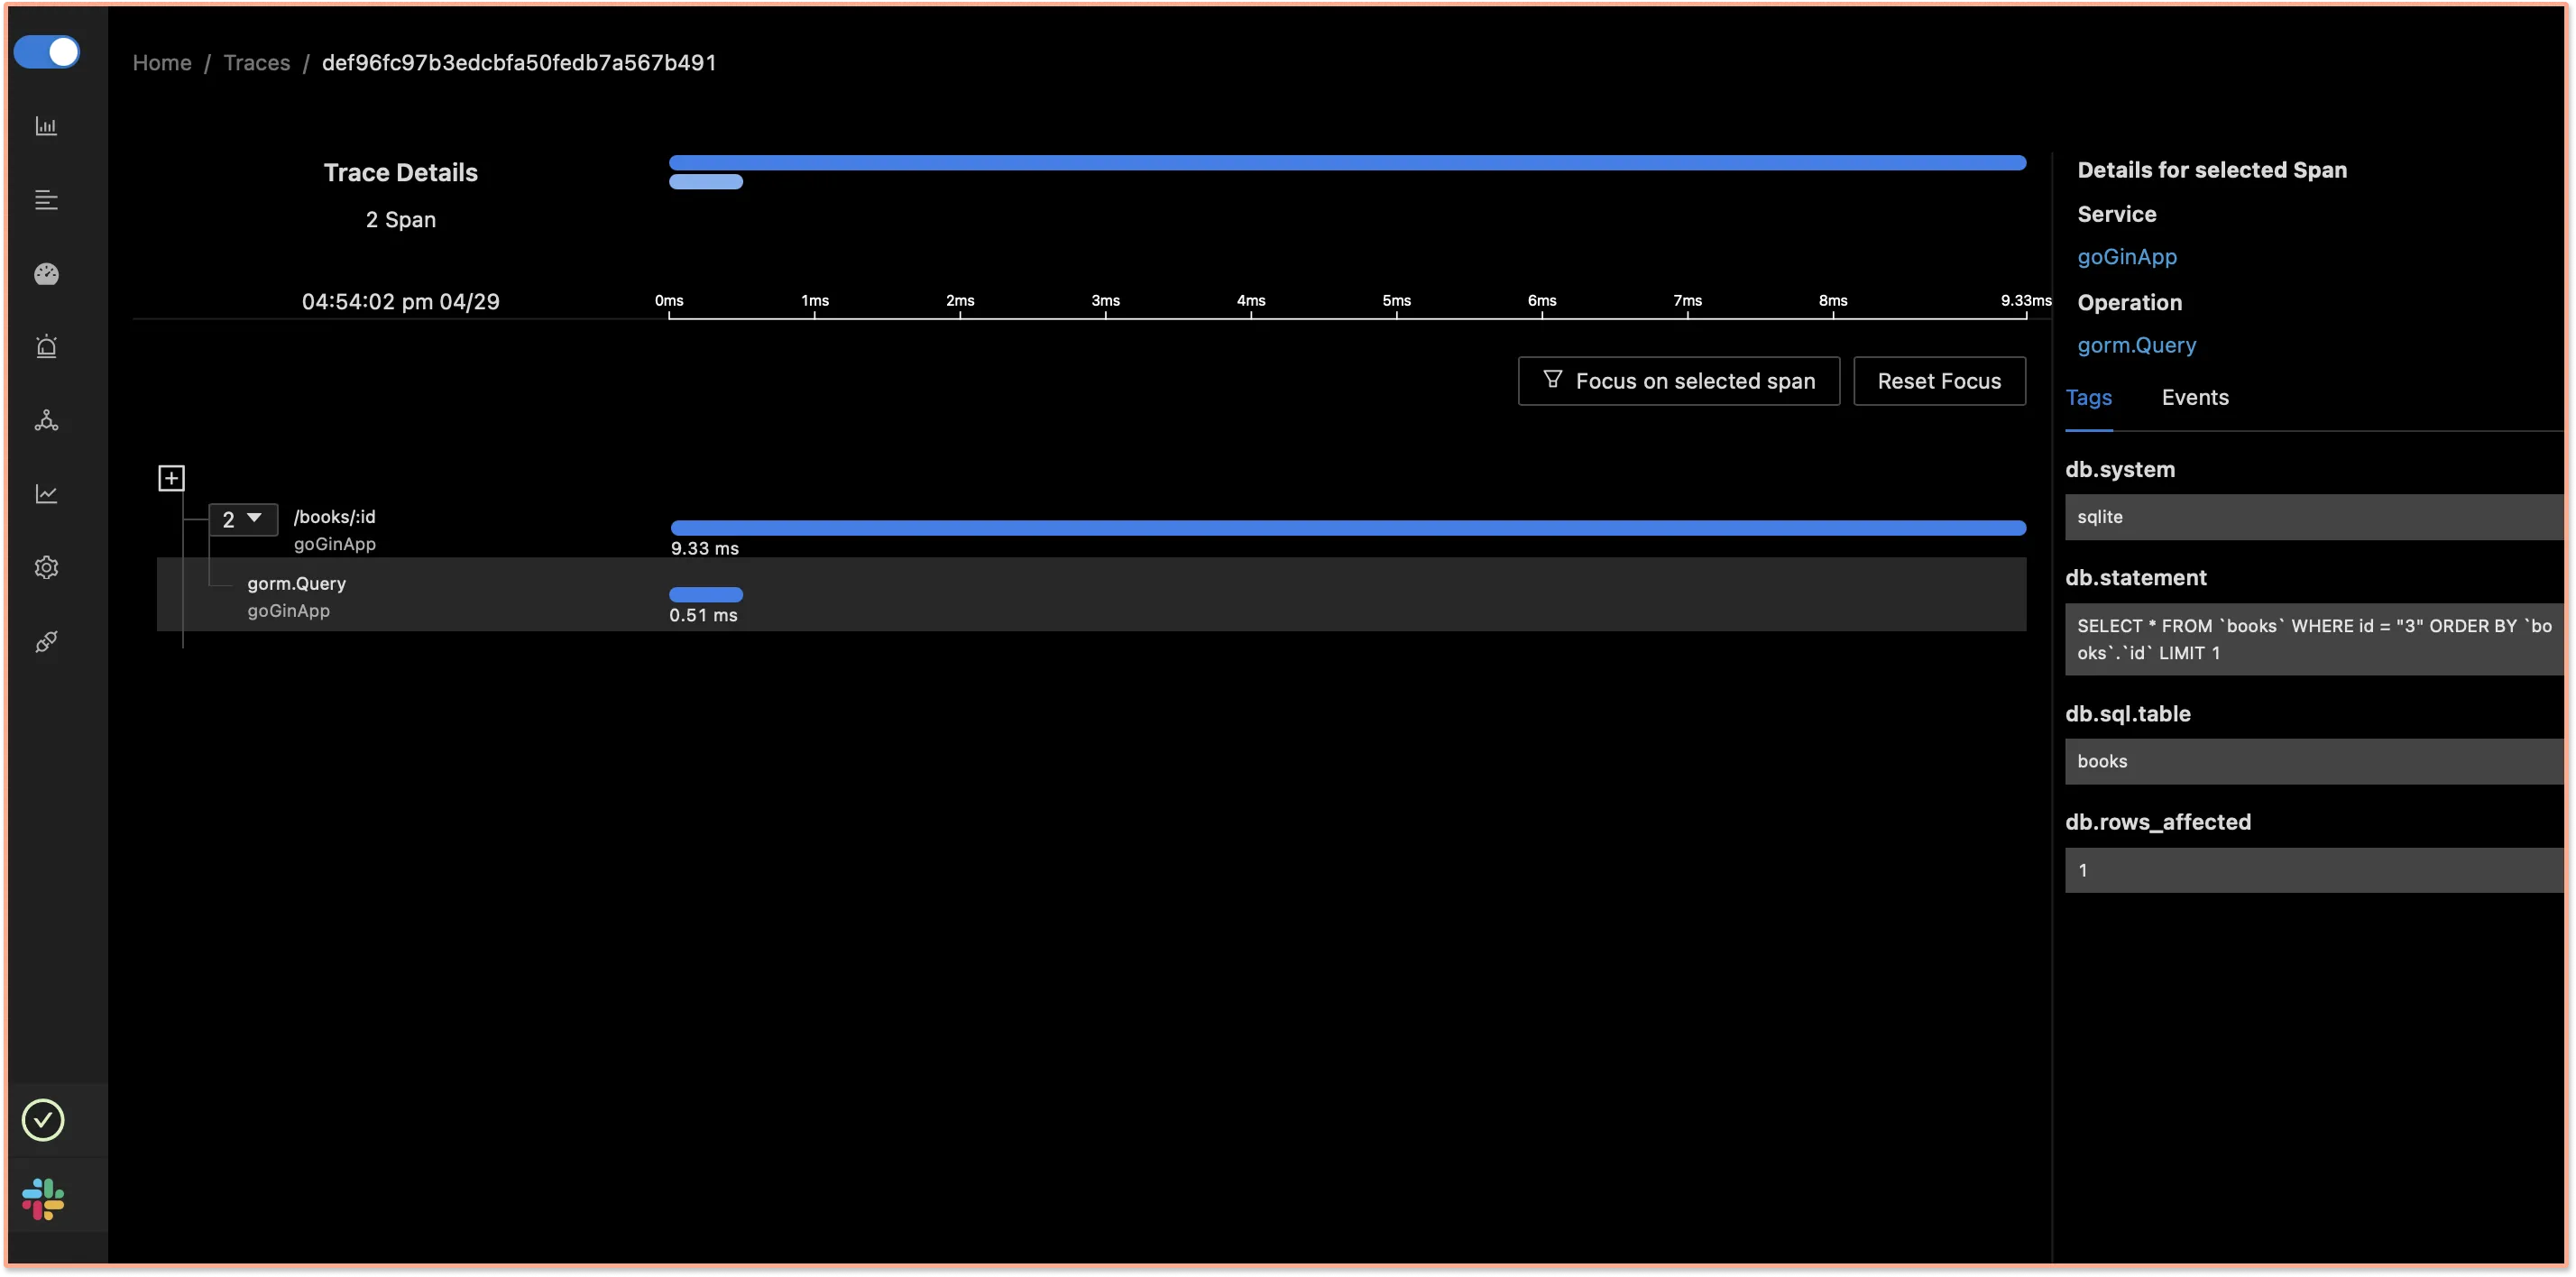Click the 04:54:02 pm 04/29 timestamp
The height and width of the screenshot is (1277, 2576).
pos(400,301)
